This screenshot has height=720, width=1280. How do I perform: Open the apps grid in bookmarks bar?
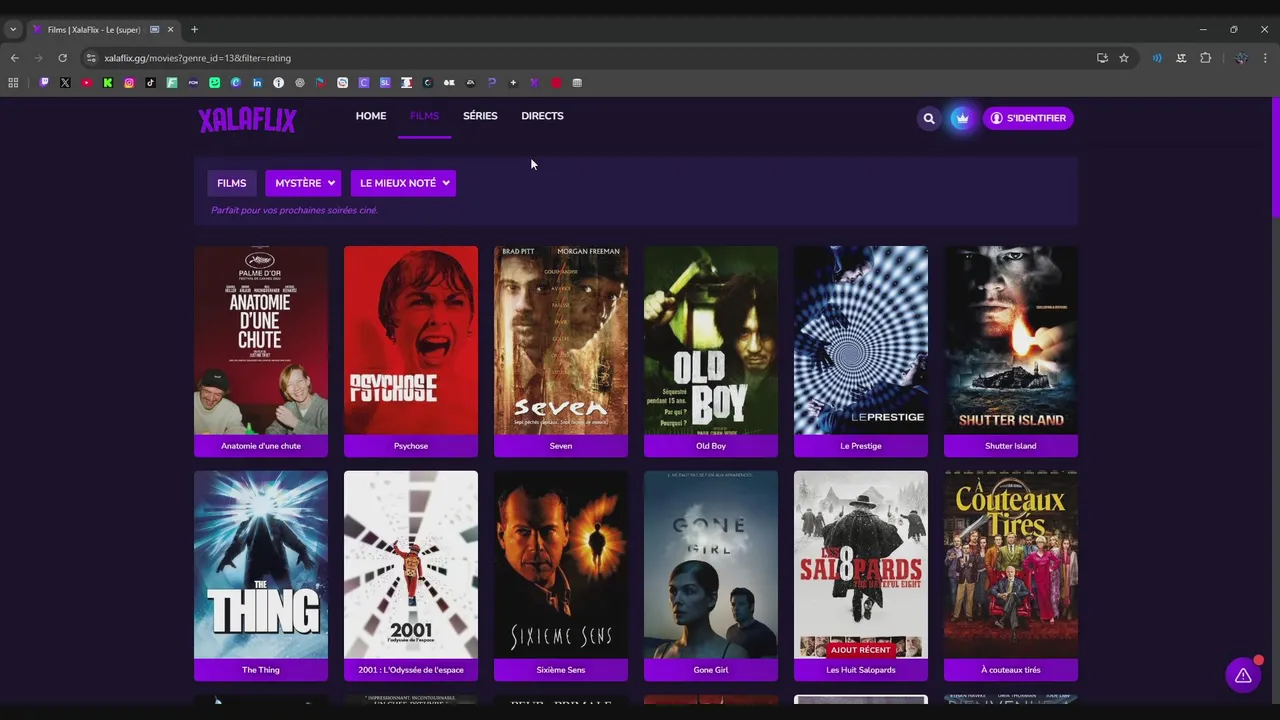pos(13,83)
